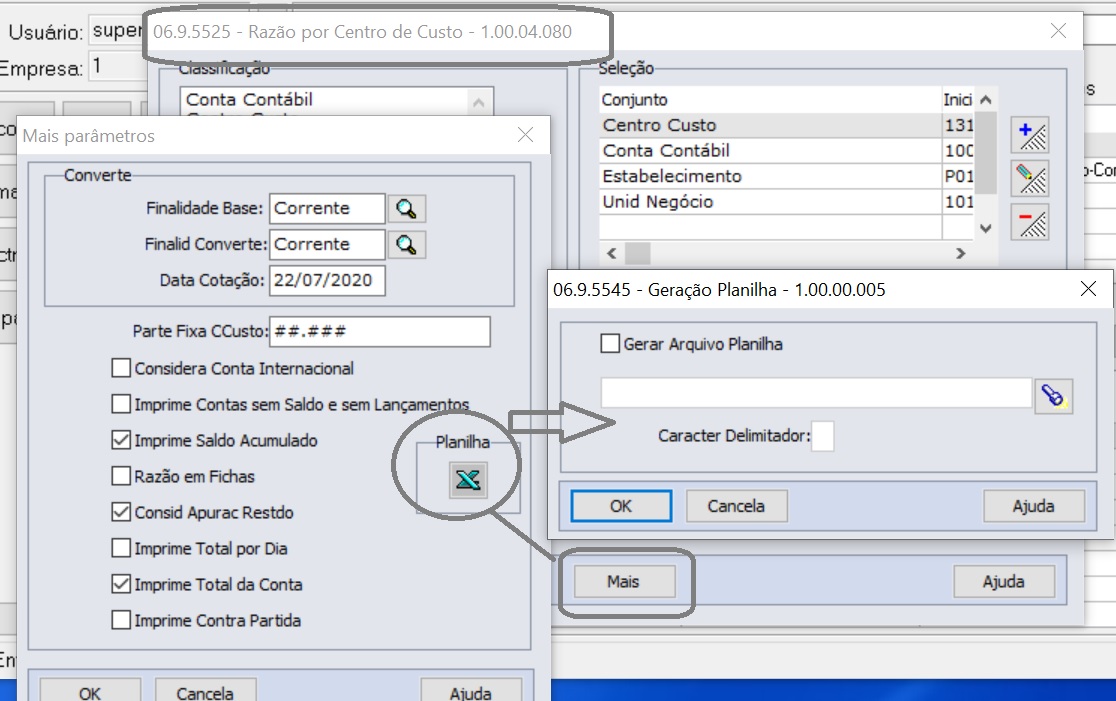
Task: Check Imprime Contas sem Saldo e sem Lançamentos
Action: click(x=121, y=404)
